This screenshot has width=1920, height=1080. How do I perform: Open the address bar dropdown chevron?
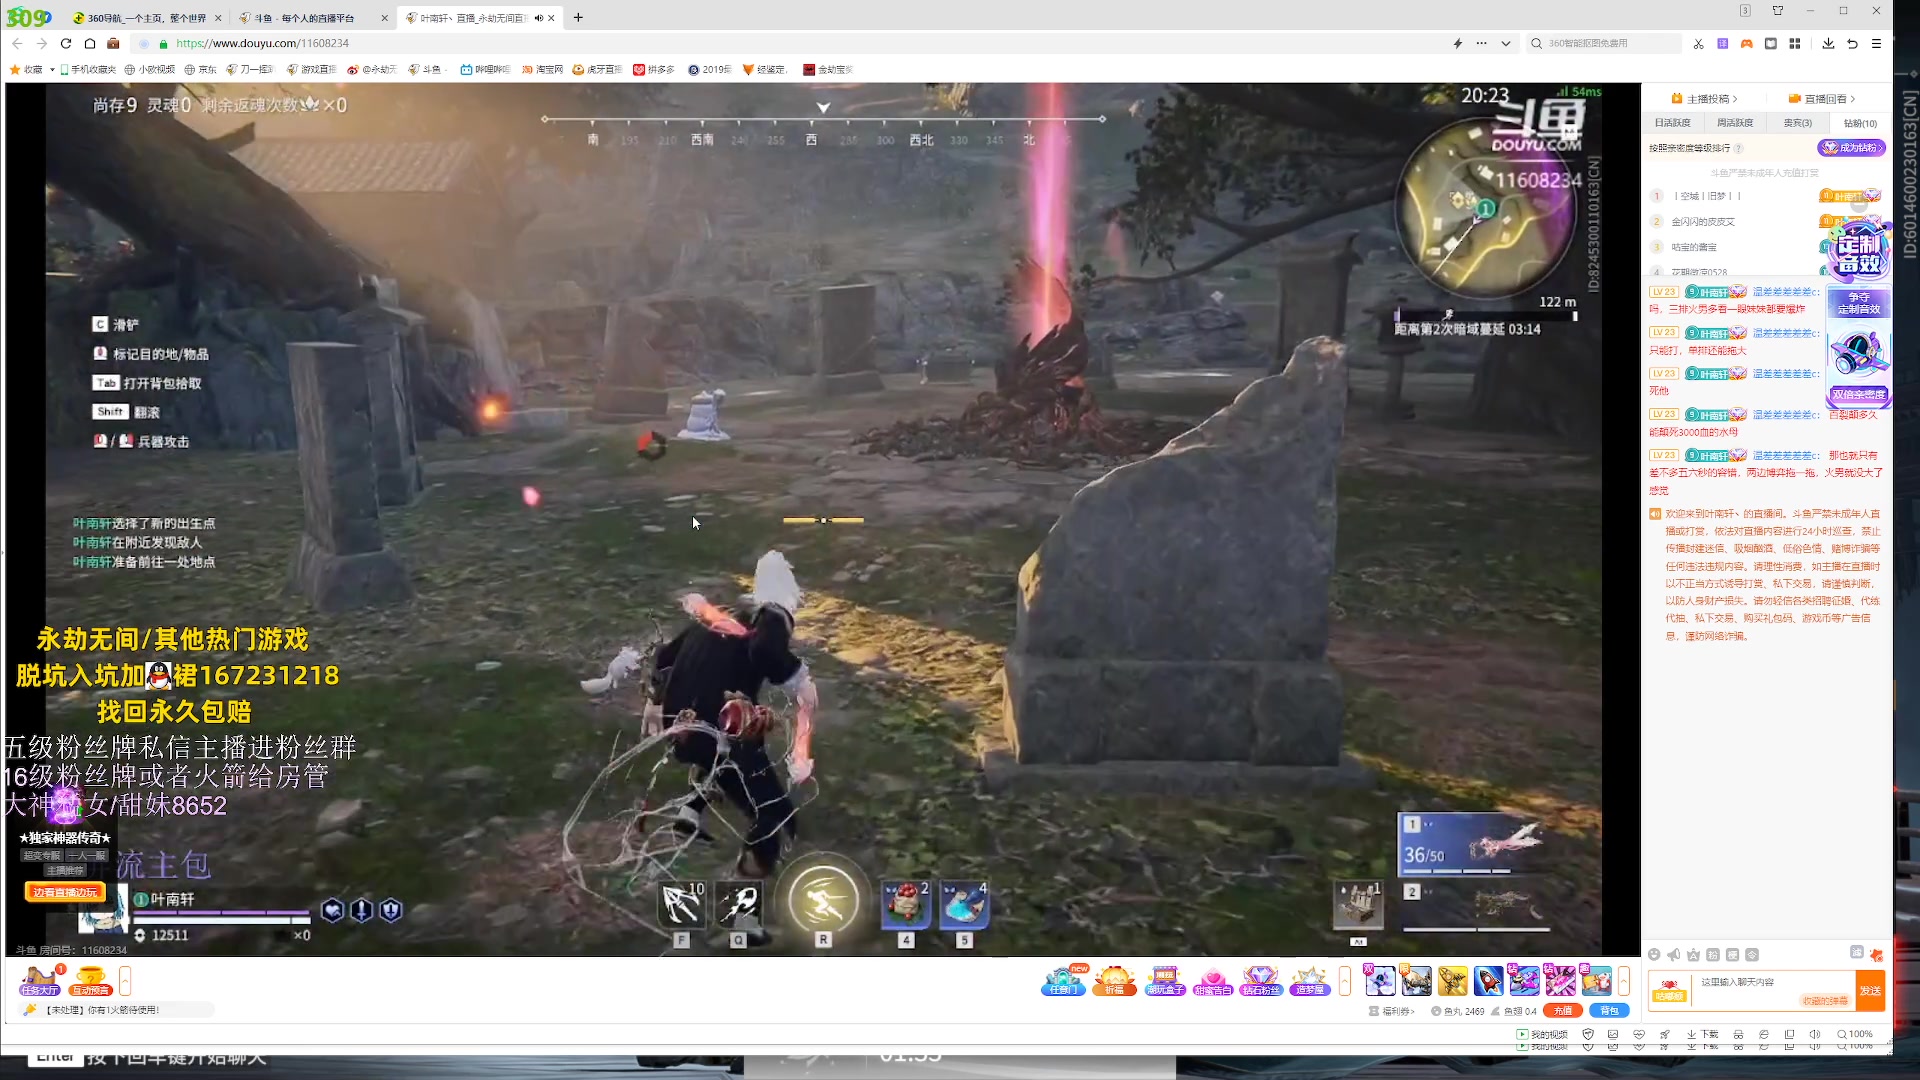pyautogui.click(x=1506, y=43)
